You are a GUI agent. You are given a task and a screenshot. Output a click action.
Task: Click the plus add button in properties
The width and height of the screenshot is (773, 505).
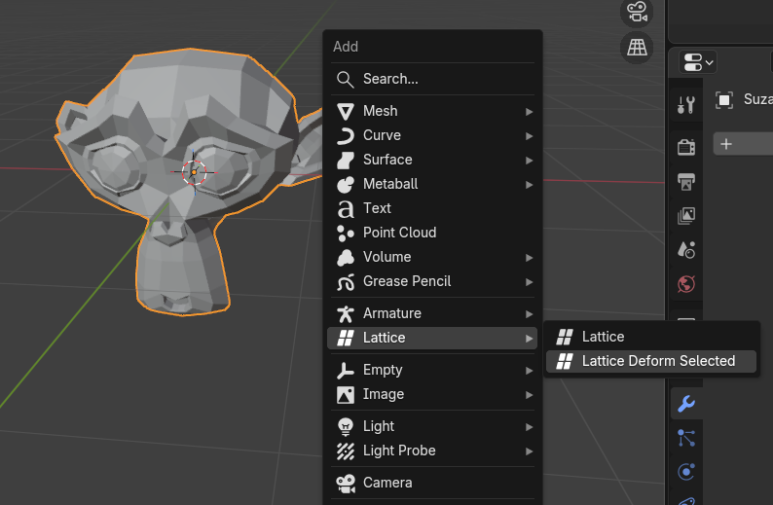click(726, 144)
